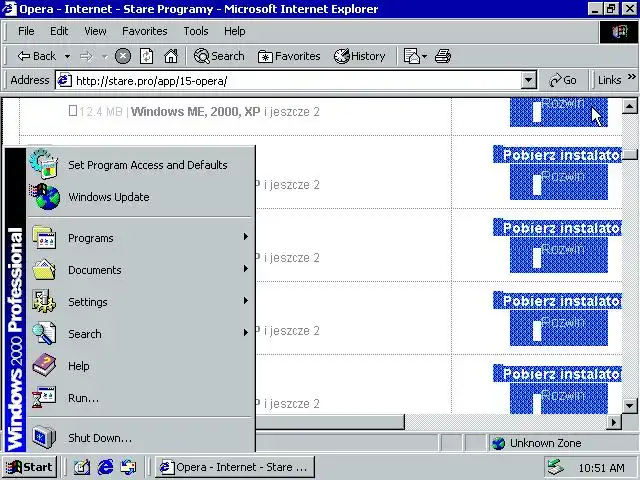Viewport: 640px width, 480px height.
Task: Click the Windows ME, 2000, XP text
Action: coord(195,111)
